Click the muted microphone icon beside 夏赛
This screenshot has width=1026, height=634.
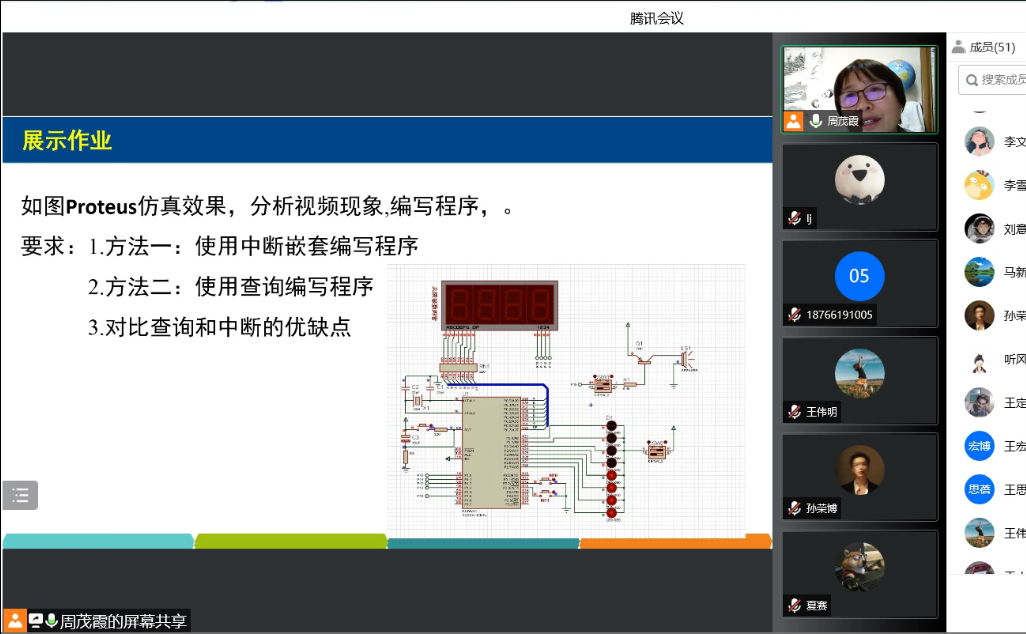coord(794,605)
